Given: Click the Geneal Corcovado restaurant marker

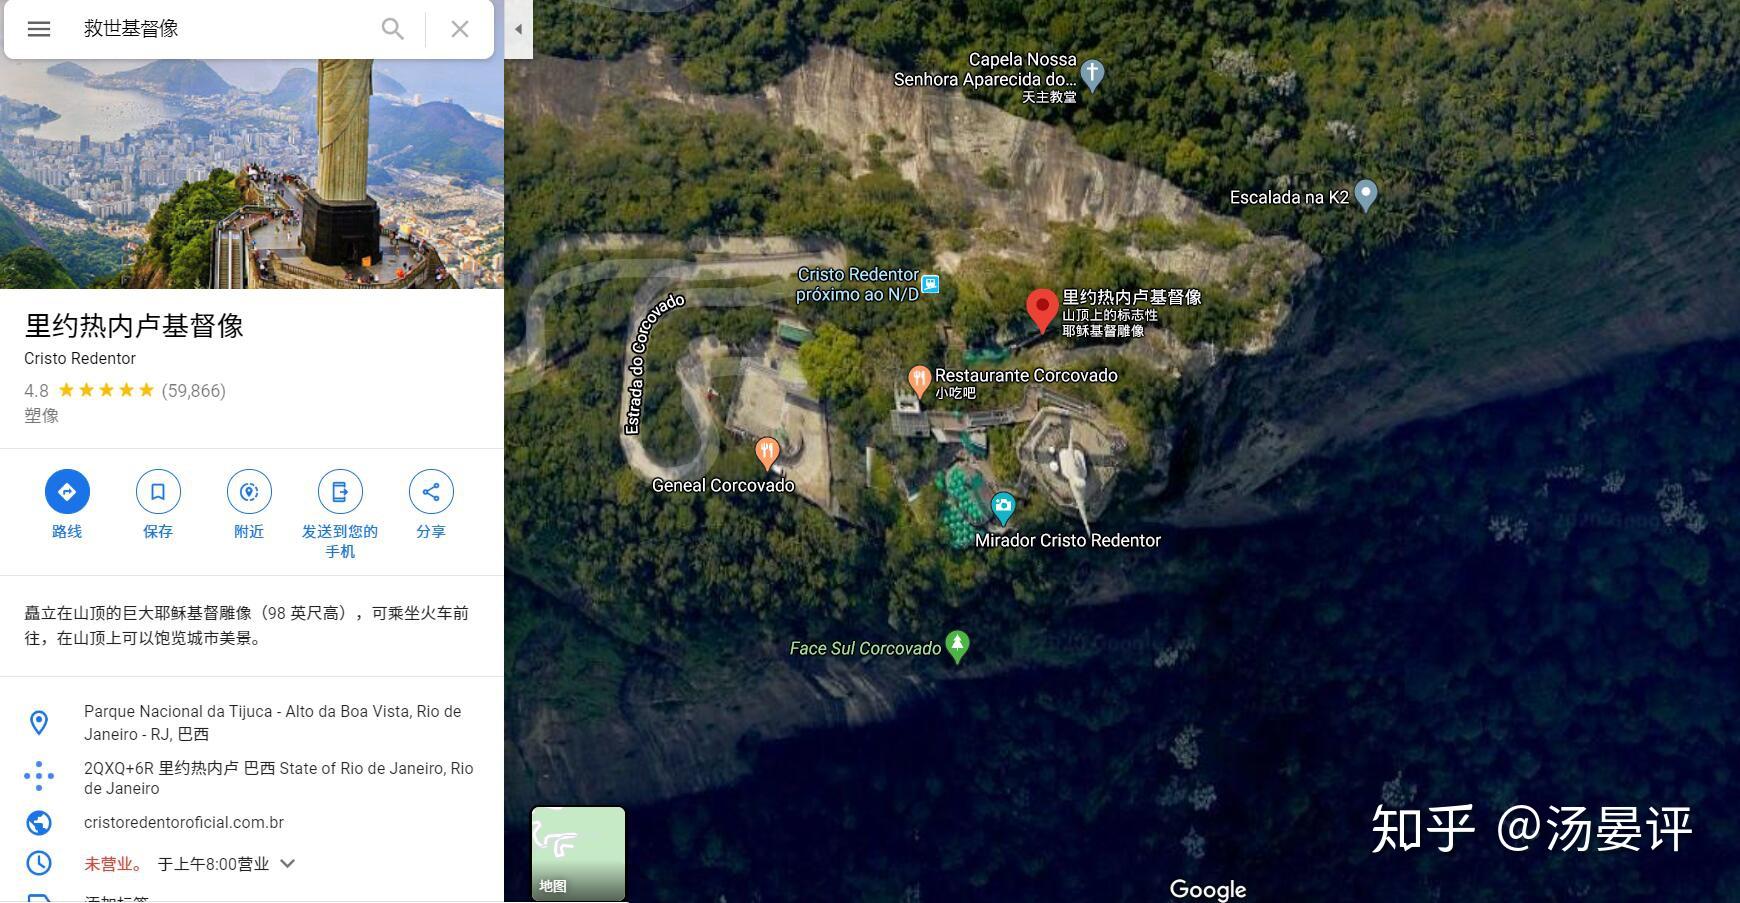Looking at the screenshot, I should tap(767, 454).
